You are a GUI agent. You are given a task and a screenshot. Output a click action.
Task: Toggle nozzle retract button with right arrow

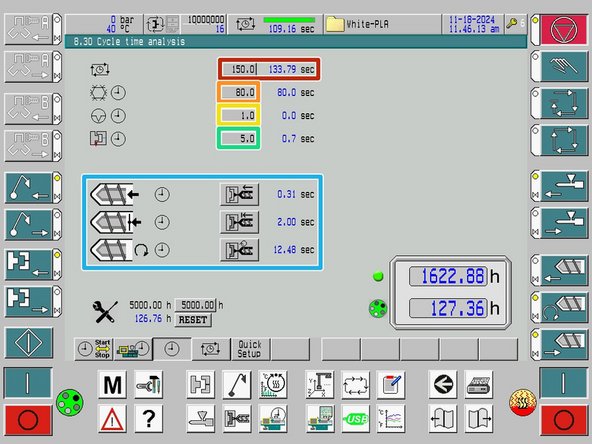click(564, 224)
